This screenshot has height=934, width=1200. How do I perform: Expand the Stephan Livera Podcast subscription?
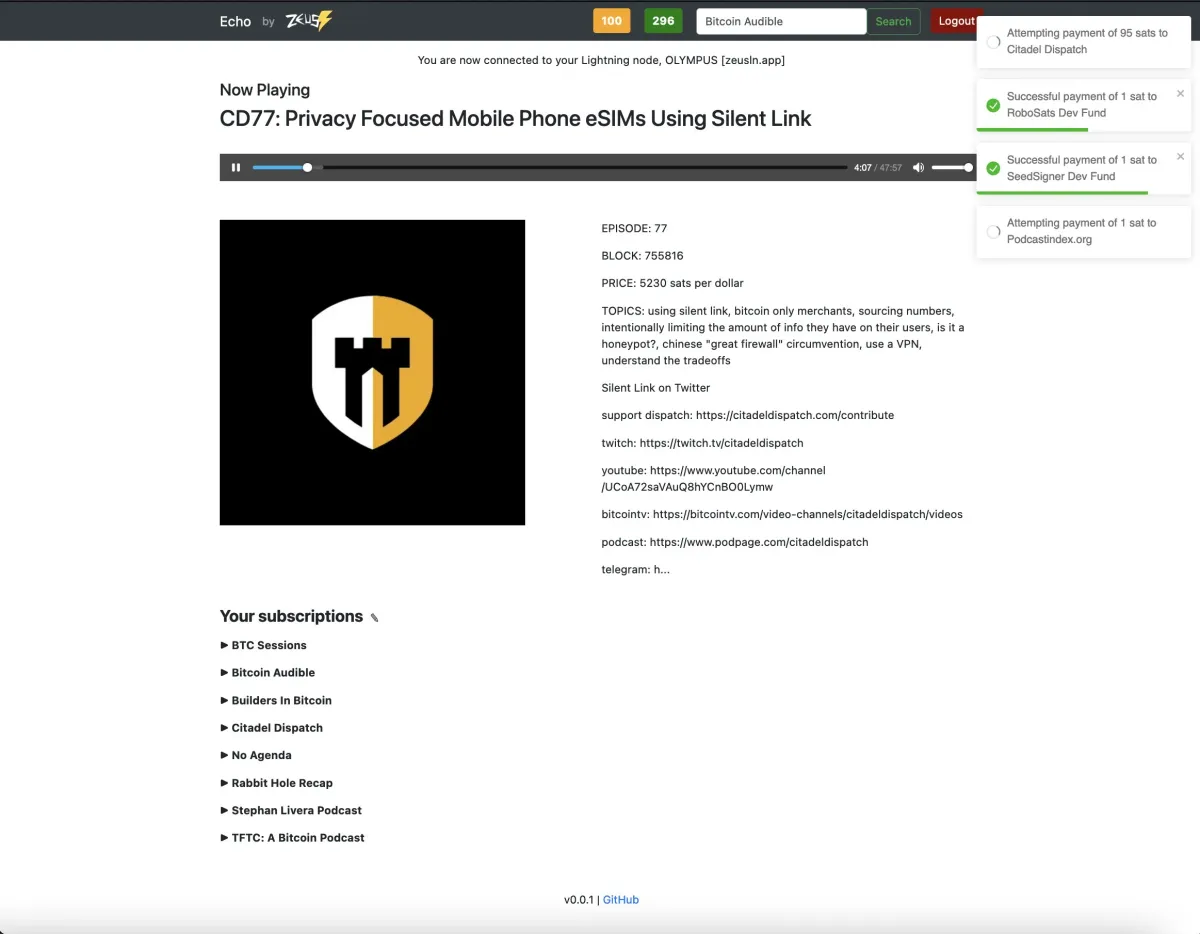click(x=296, y=810)
